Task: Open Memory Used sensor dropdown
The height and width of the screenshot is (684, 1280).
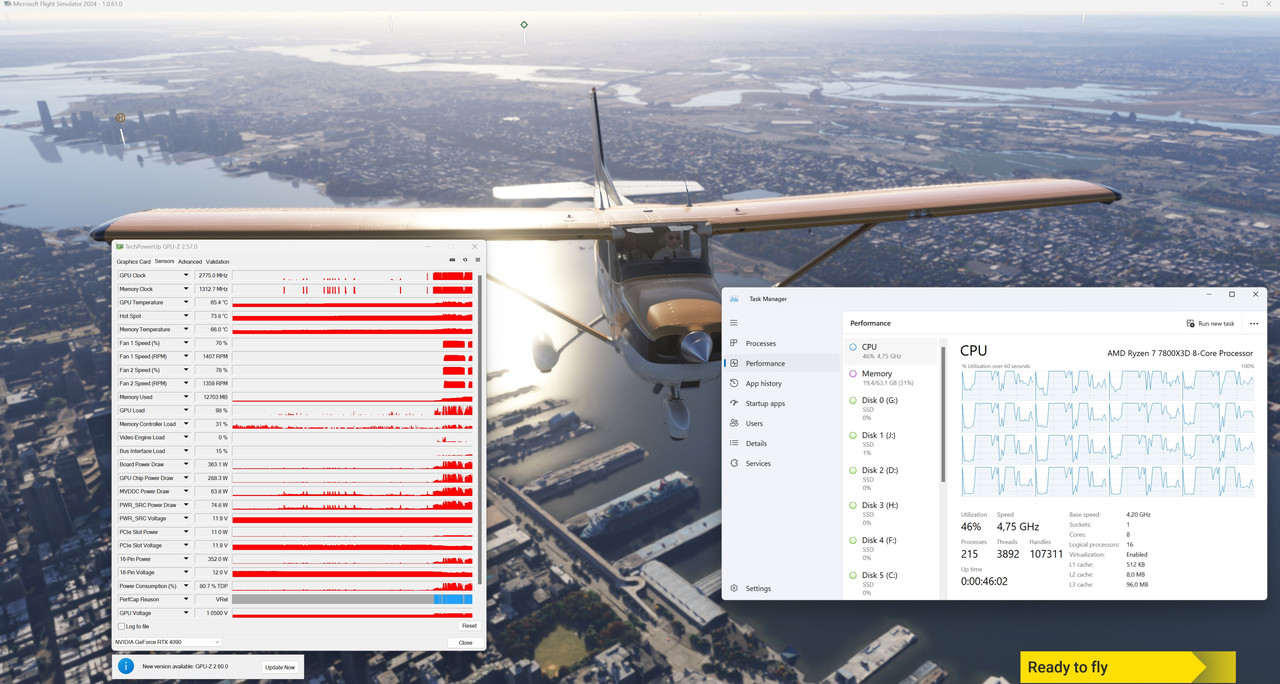Action: tap(185, 397)
